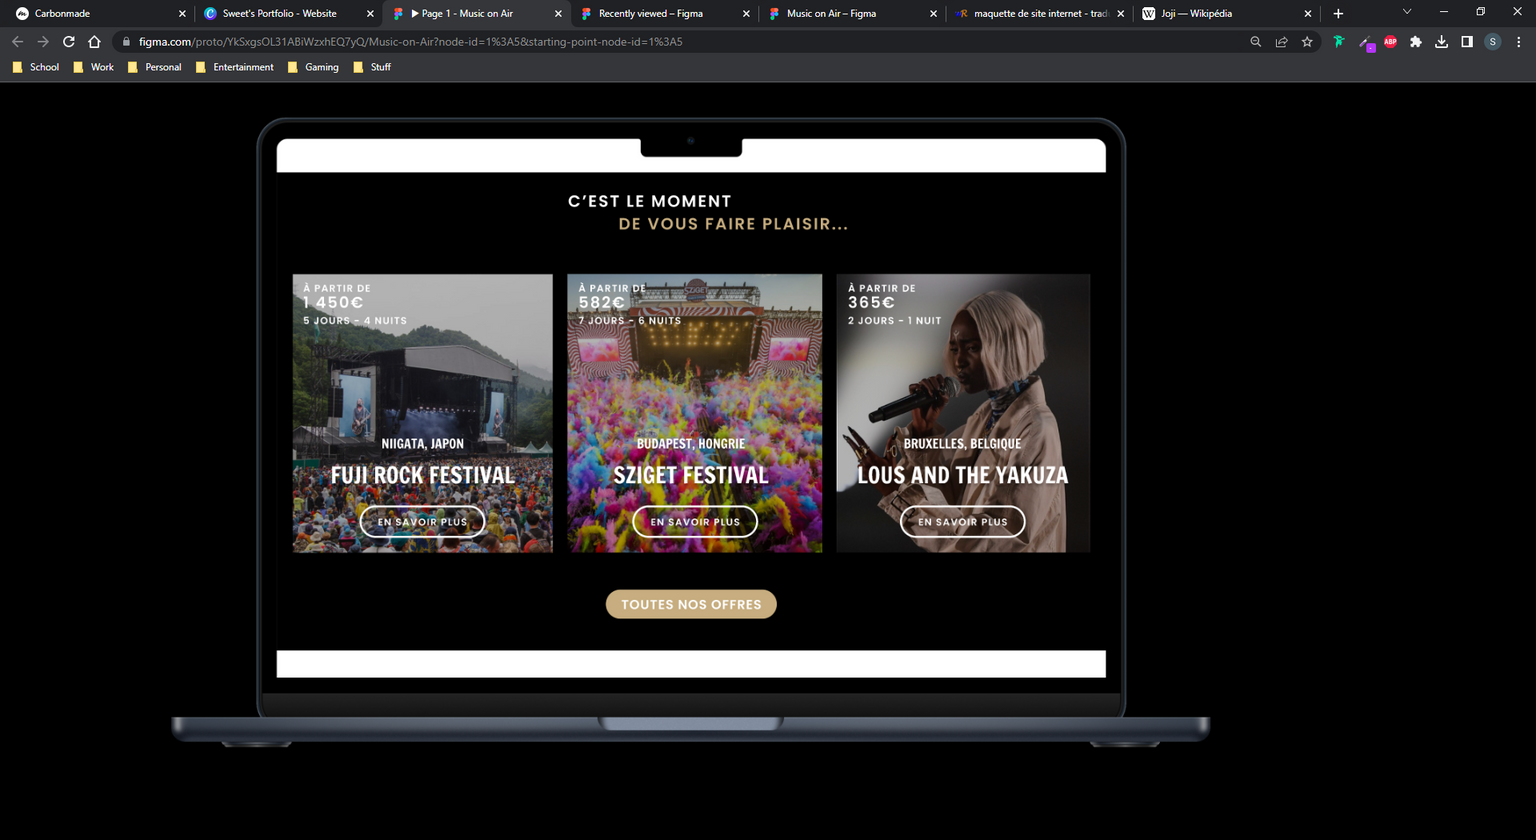Go back using the browser back arrow

click(17, 42)
